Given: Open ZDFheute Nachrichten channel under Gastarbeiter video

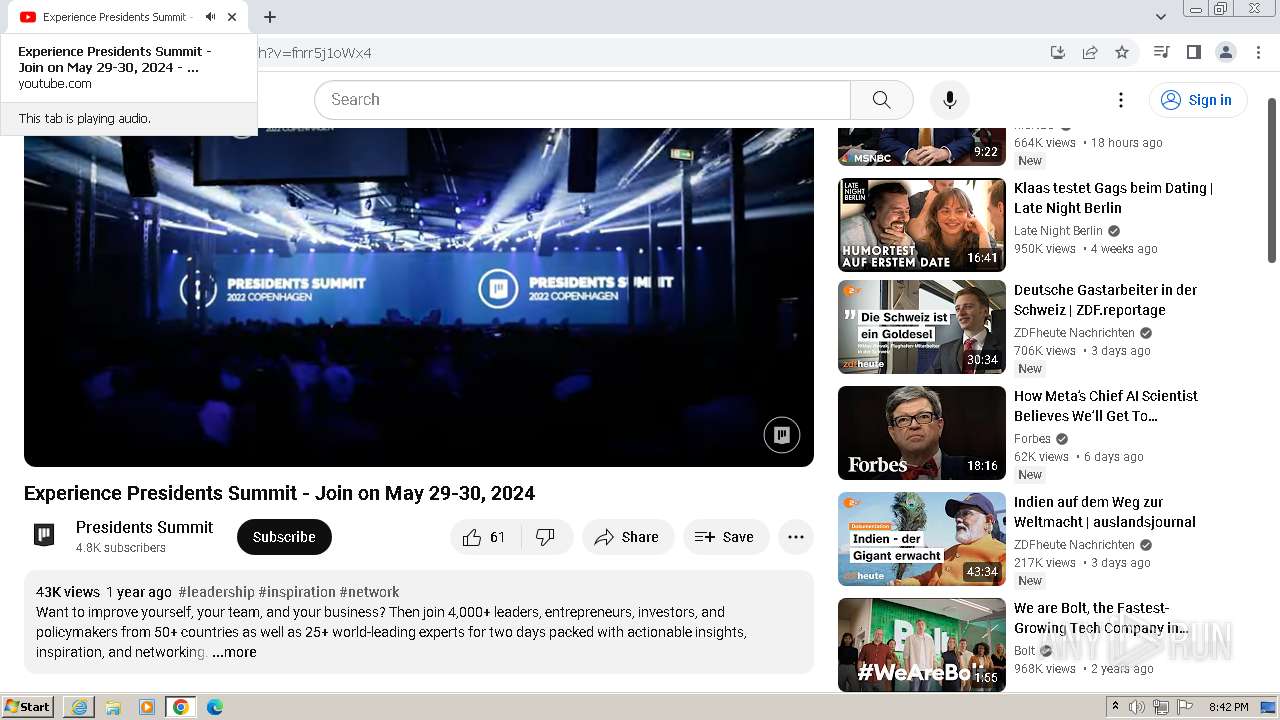Looking at the screenshot, I should point(1074,333).
